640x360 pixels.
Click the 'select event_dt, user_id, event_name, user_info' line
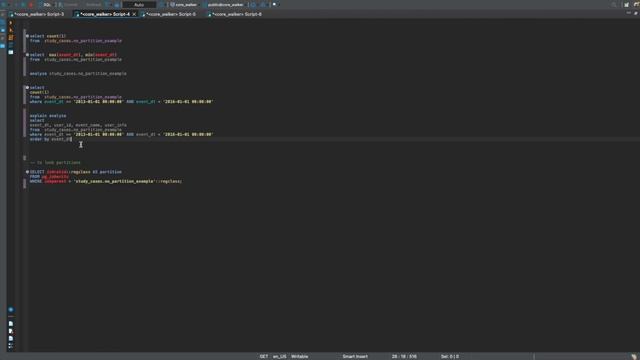click(78, 123)
